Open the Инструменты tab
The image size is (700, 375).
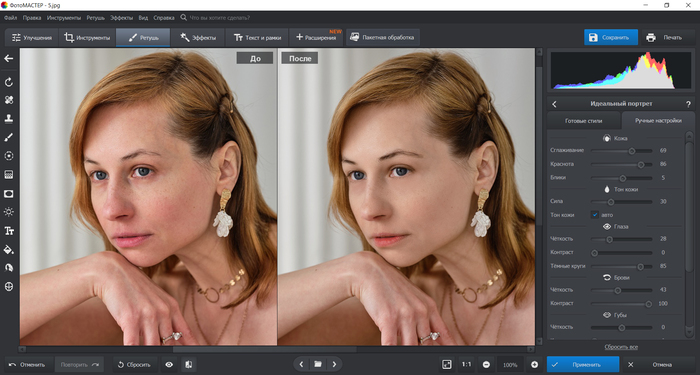click(x=87, y=38)
